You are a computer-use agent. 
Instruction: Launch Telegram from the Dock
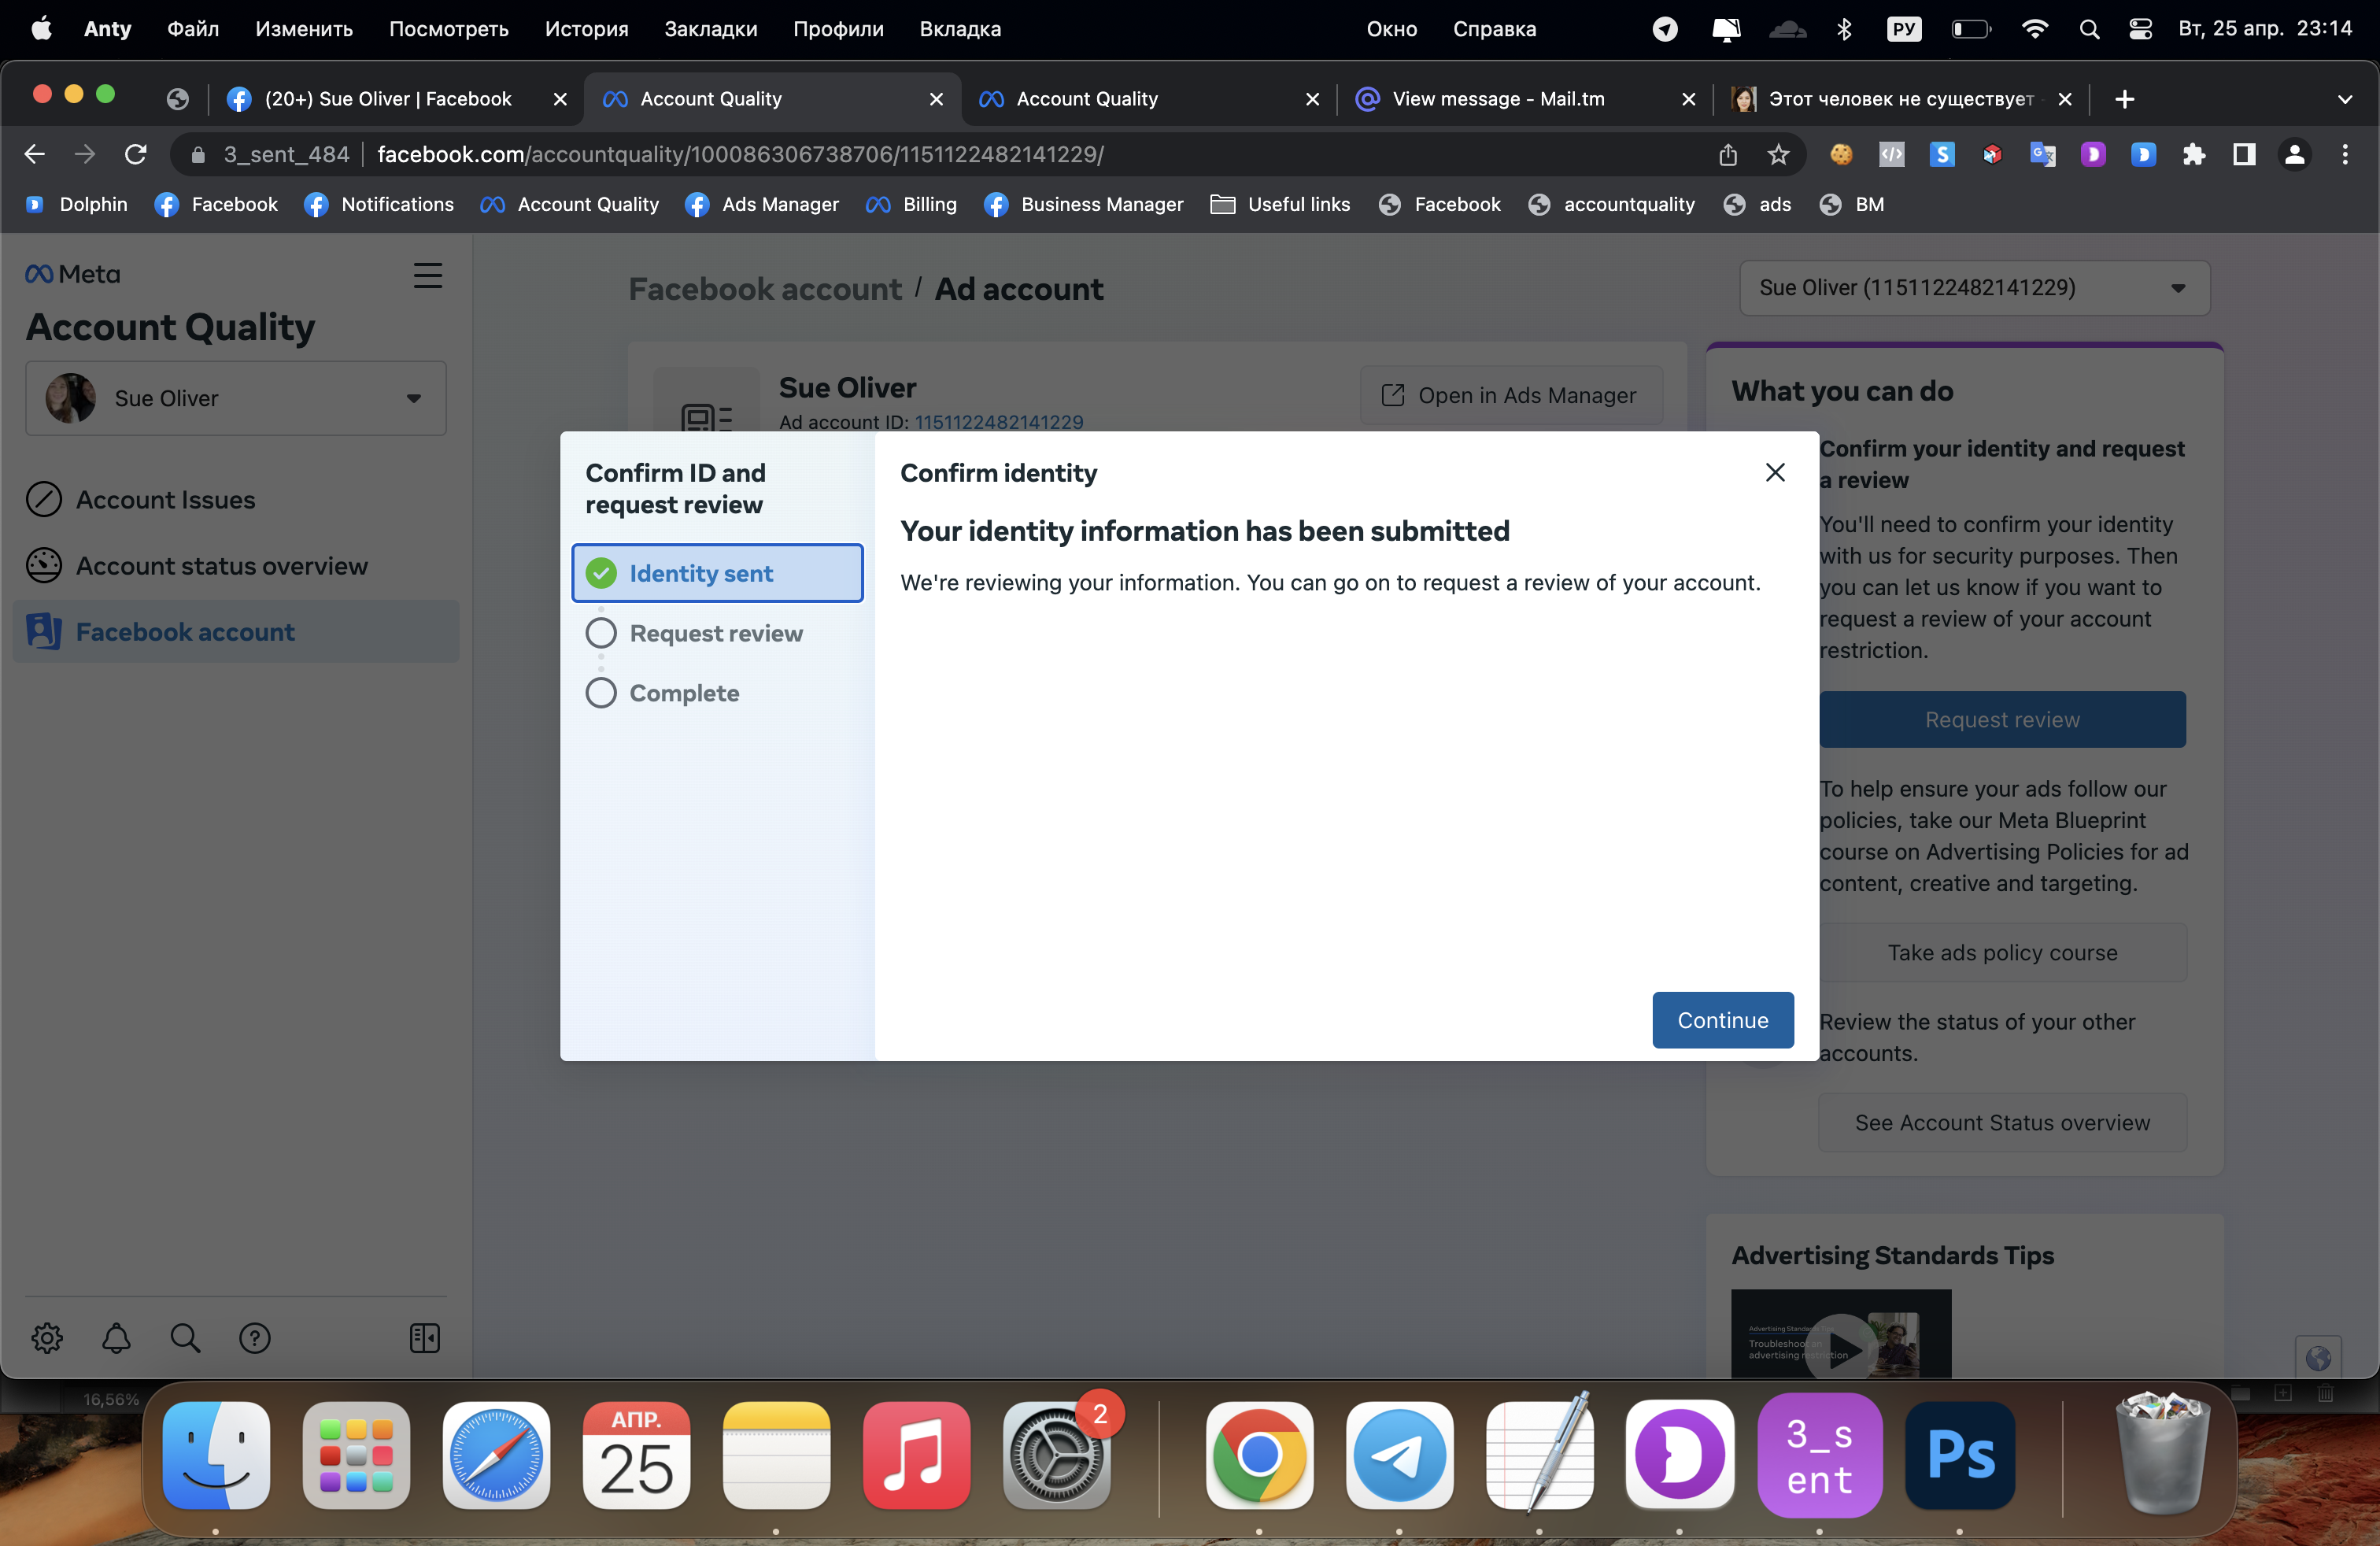click(x=1399, y=1455)
